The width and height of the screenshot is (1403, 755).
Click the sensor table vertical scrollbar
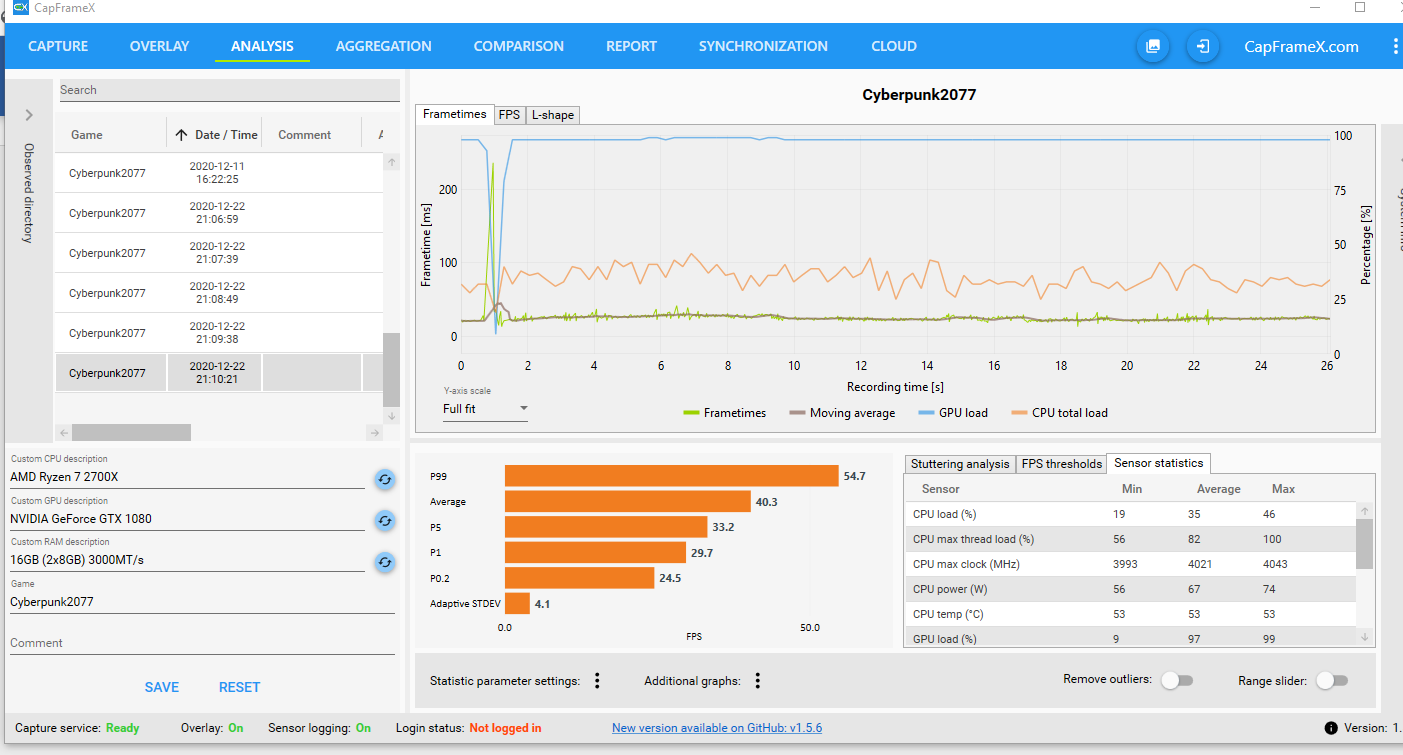tap(1364, 543)
